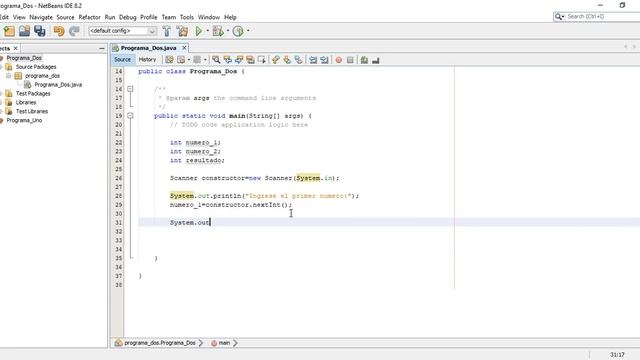Click Previous Bookmark icon
Screen dimensions: 640x360
point(276,60)
